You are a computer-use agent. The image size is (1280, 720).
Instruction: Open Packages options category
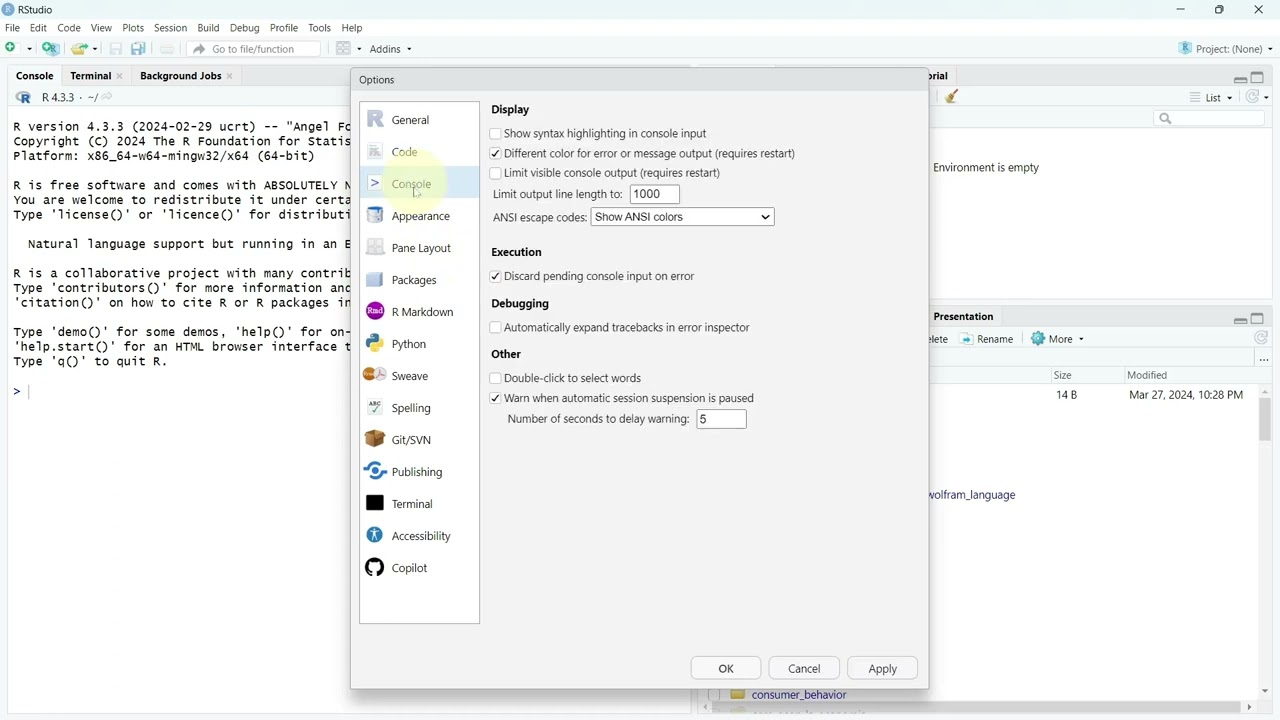click(420, 280)
